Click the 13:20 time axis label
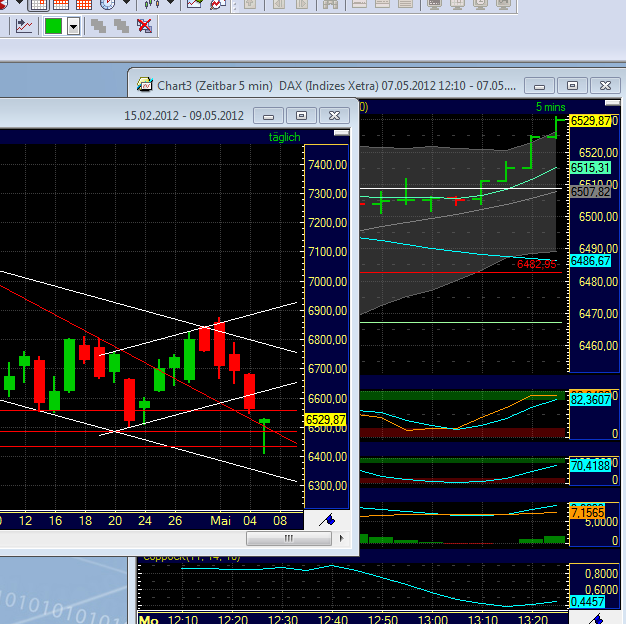This screenshot has height=624, width=626. coord(533,619)
